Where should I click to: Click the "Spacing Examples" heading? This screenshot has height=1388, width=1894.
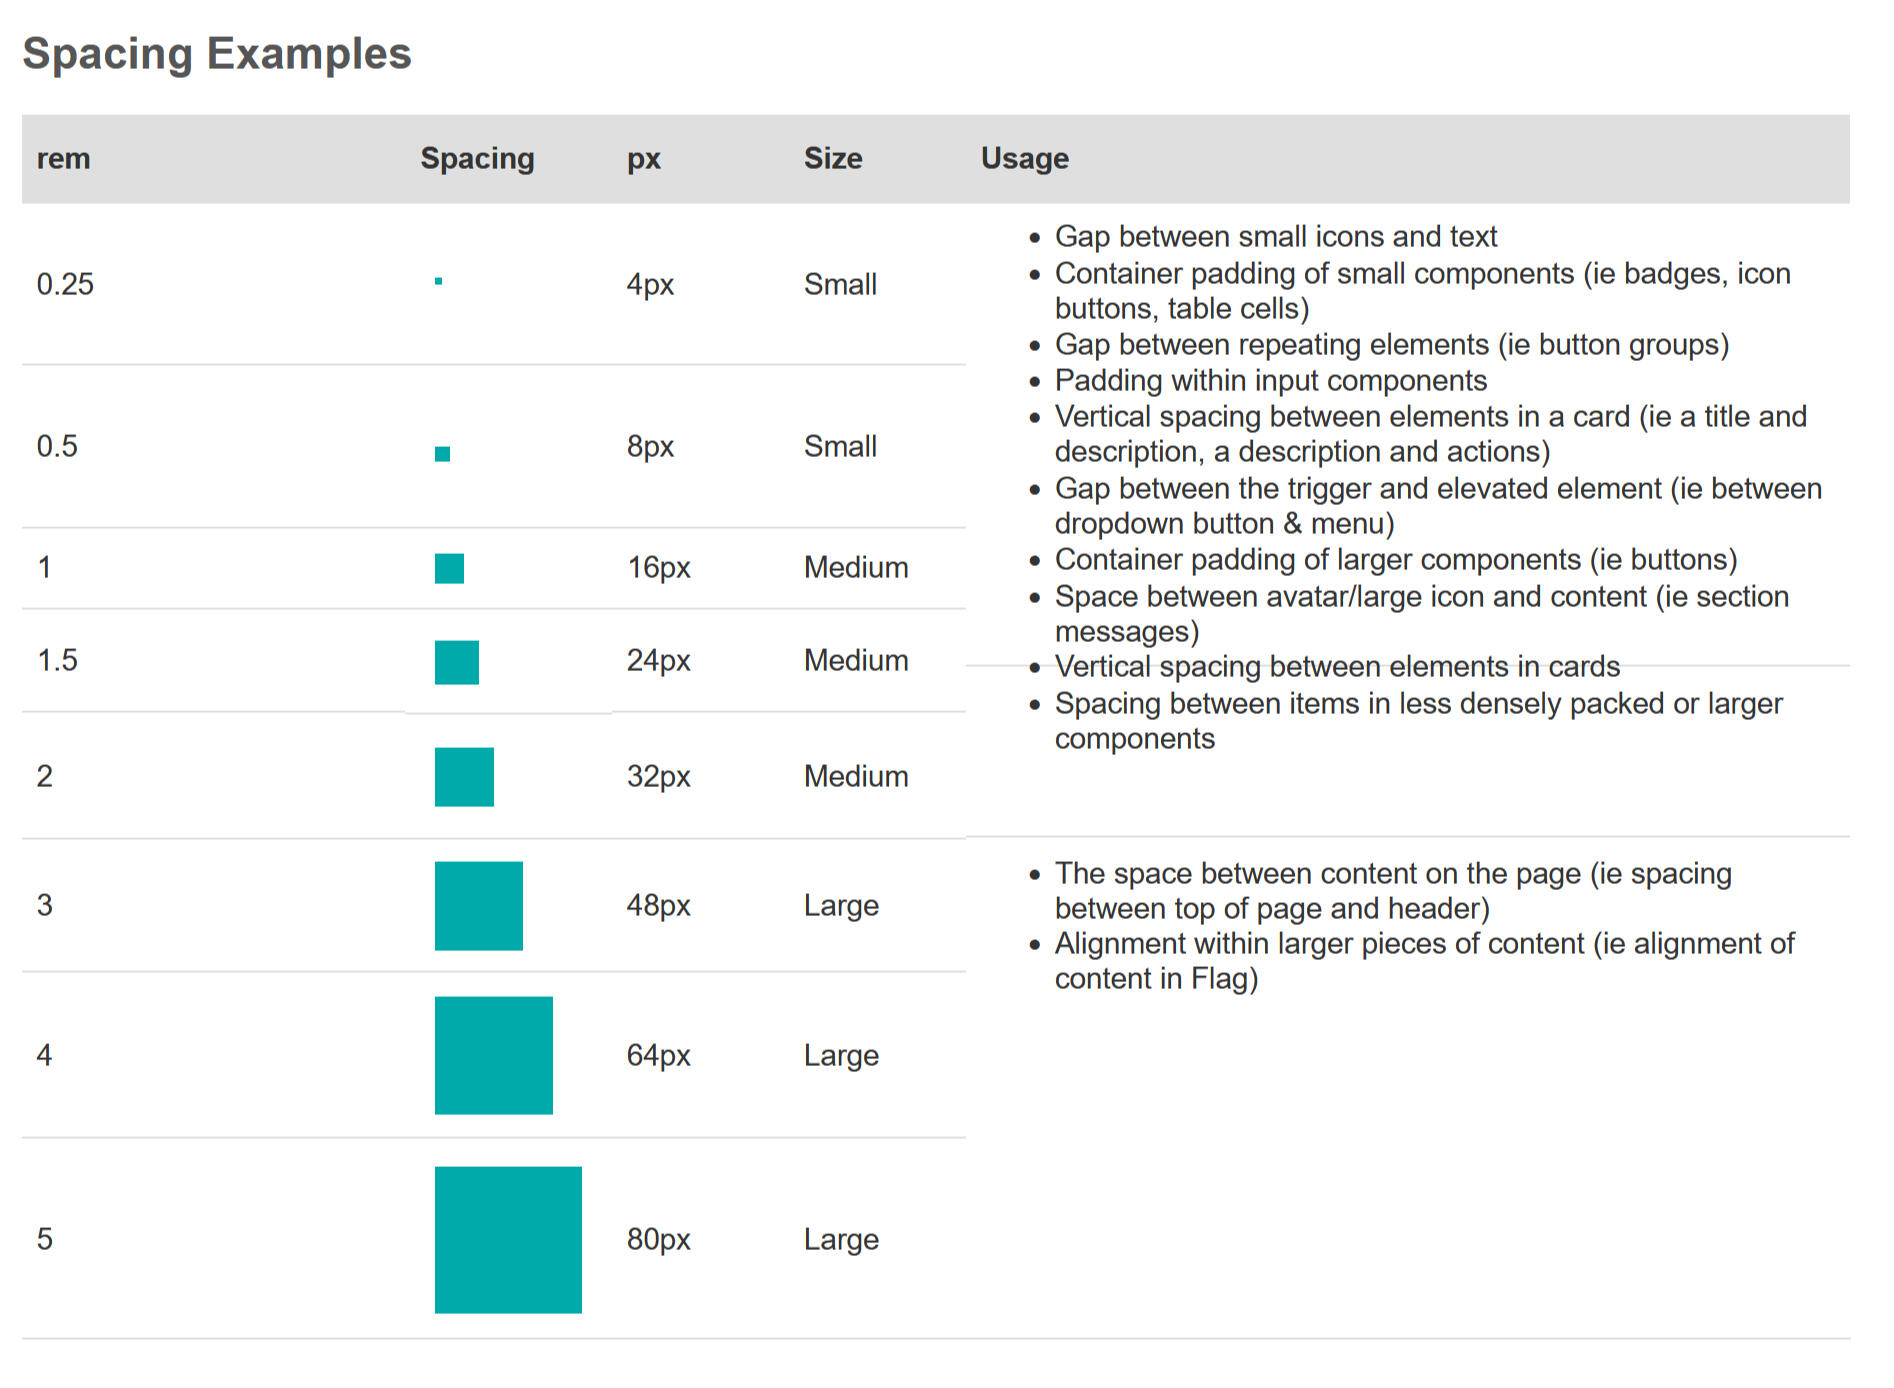click(217, 53)
